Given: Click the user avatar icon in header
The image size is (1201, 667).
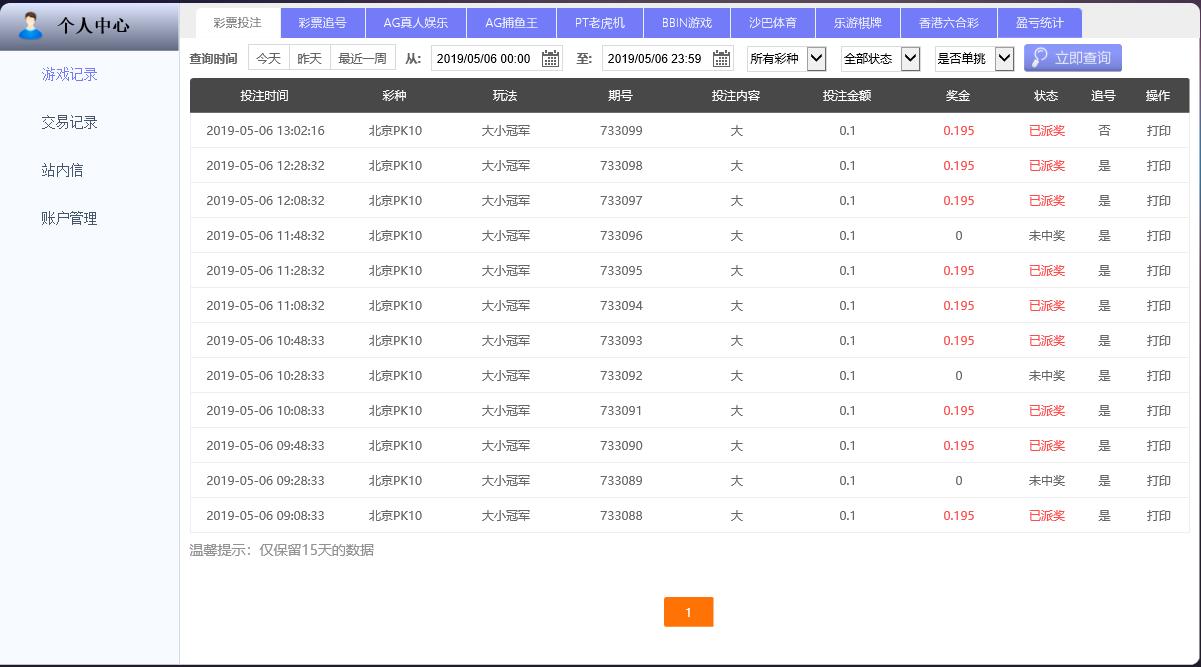Looking at the screenshot, I should click(x=31, y=25).
